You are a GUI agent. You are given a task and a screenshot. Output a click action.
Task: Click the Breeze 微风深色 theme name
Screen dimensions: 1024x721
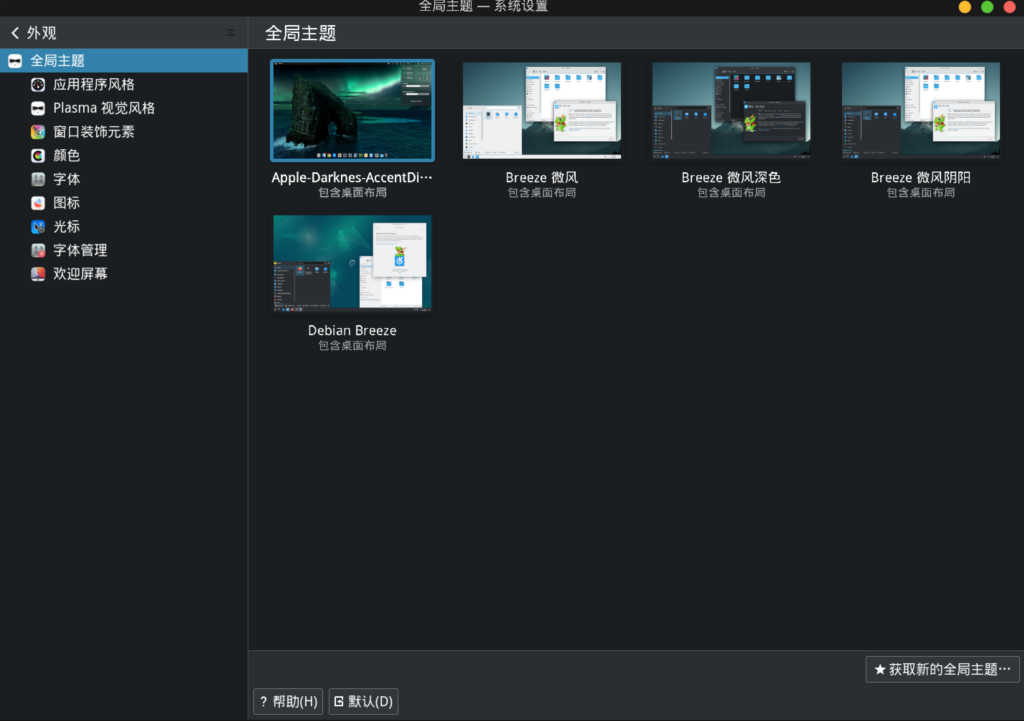(731, 178)
